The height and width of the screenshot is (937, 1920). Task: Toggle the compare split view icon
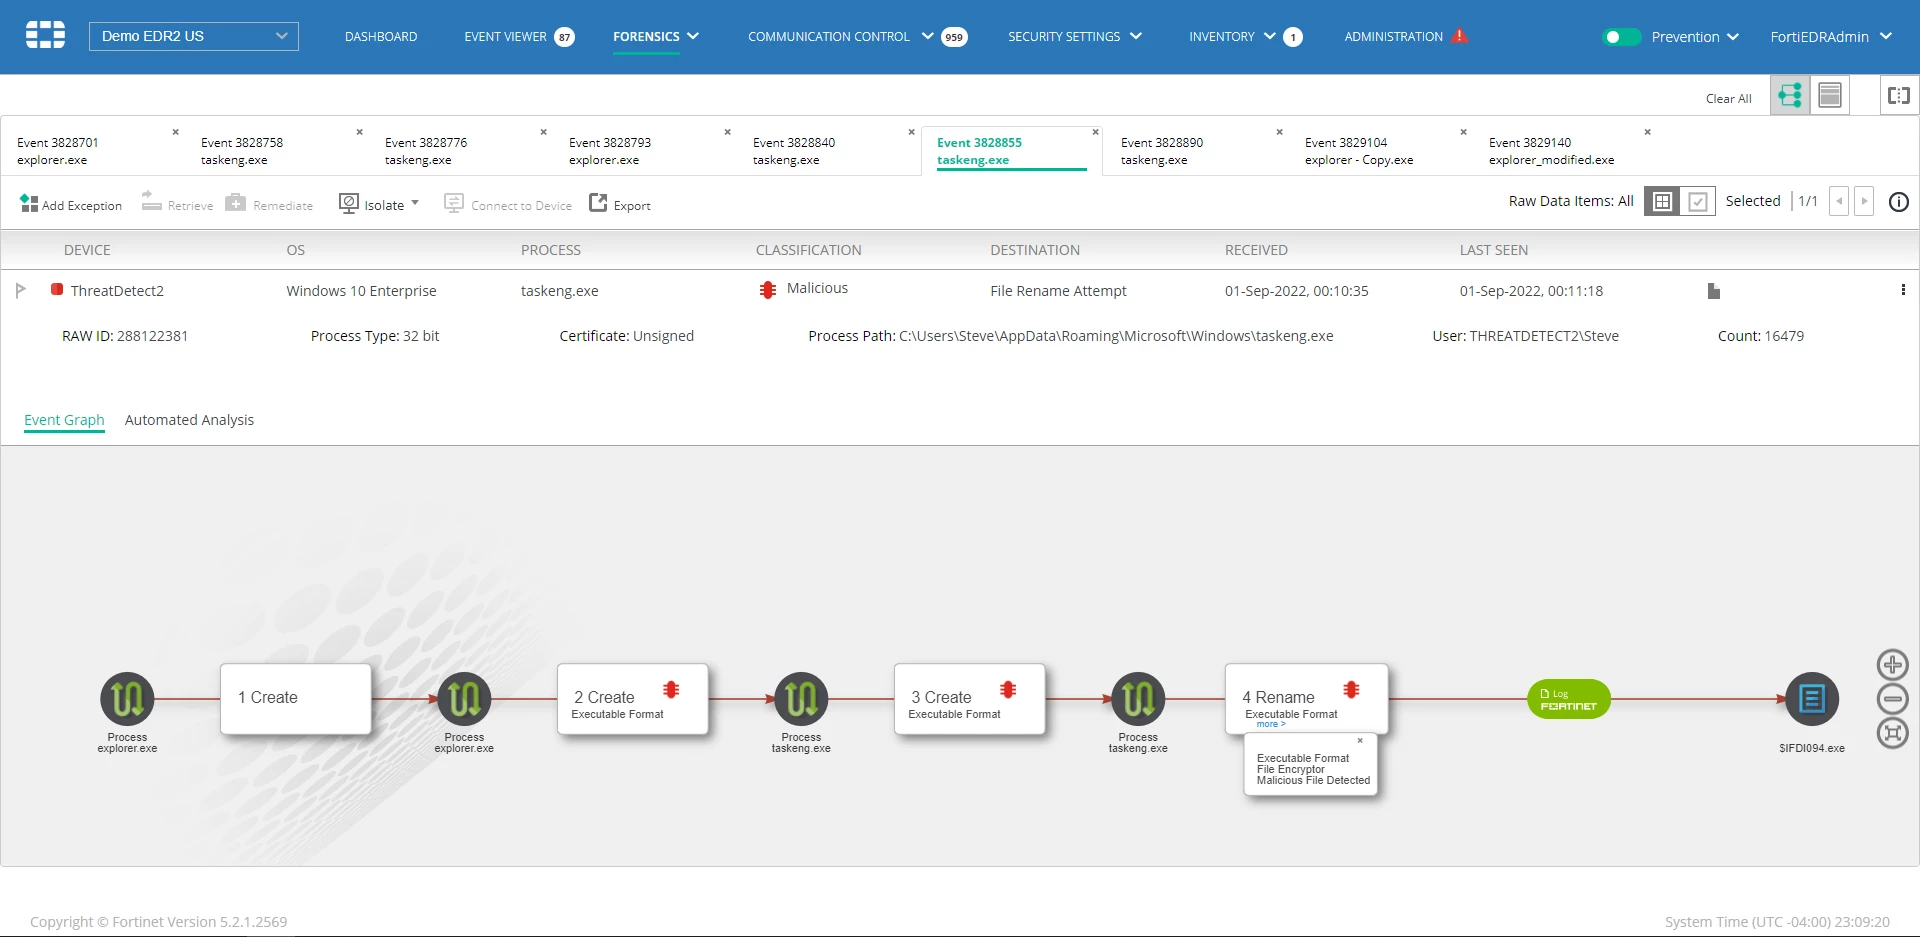coord(1899,95)
